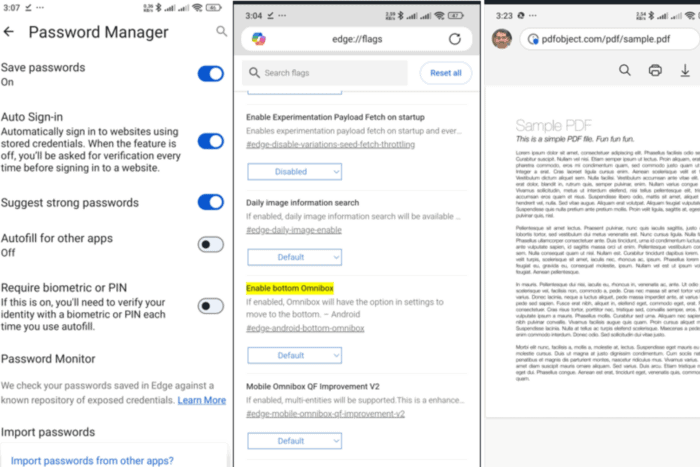700x467 pixels.
Task: Open Default dropdown for Mobile Omnibox QF Improvement V2
Action: [295, 441]
